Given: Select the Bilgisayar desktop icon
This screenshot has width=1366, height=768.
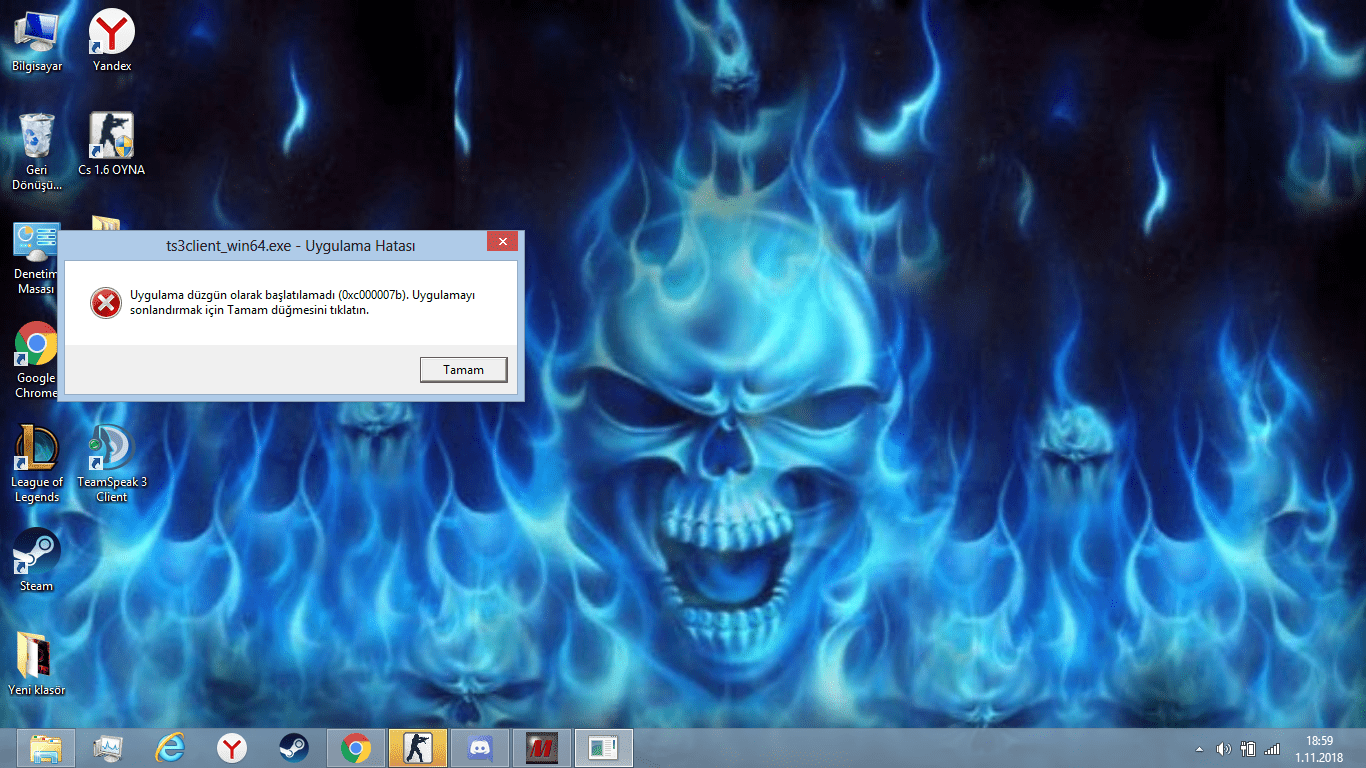Looking at the screenshot, I should (x=37, y=40).
